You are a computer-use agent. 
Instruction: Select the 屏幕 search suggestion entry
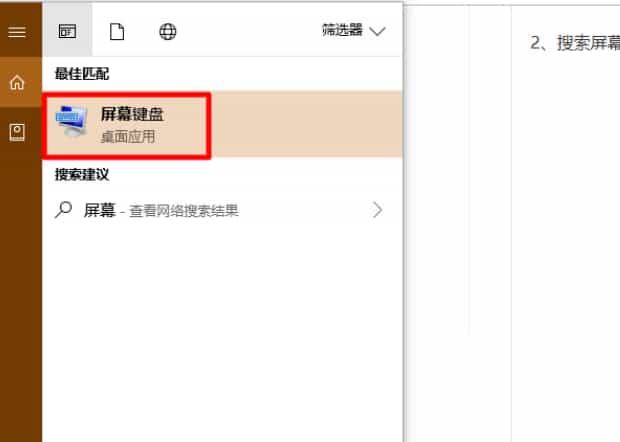click(222, 210)
